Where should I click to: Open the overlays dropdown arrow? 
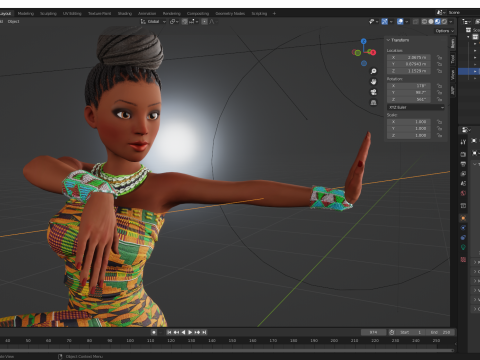pos(407,21)
